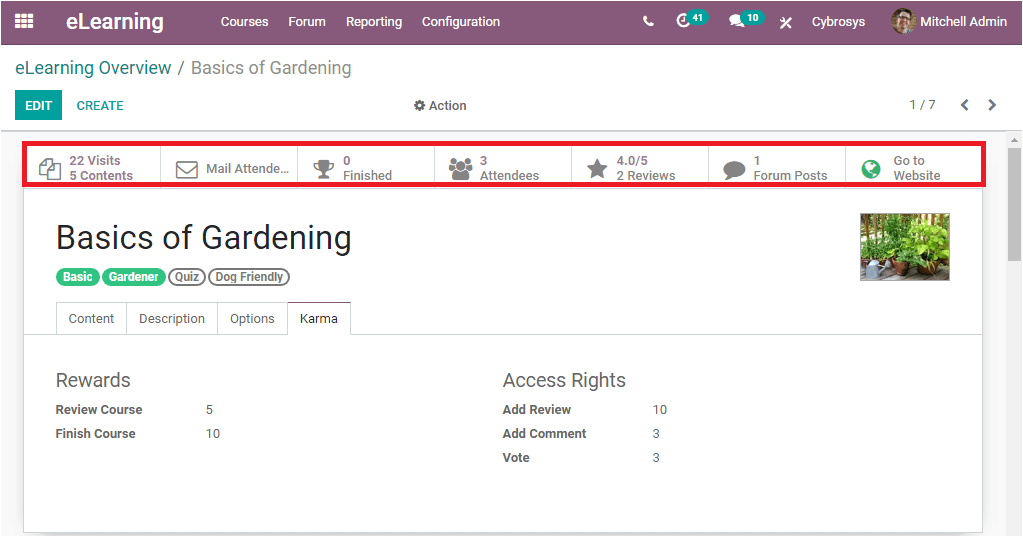The image size is (1023, 537).
Task: Click the EDIT button
Action: (x=38, y=105)
